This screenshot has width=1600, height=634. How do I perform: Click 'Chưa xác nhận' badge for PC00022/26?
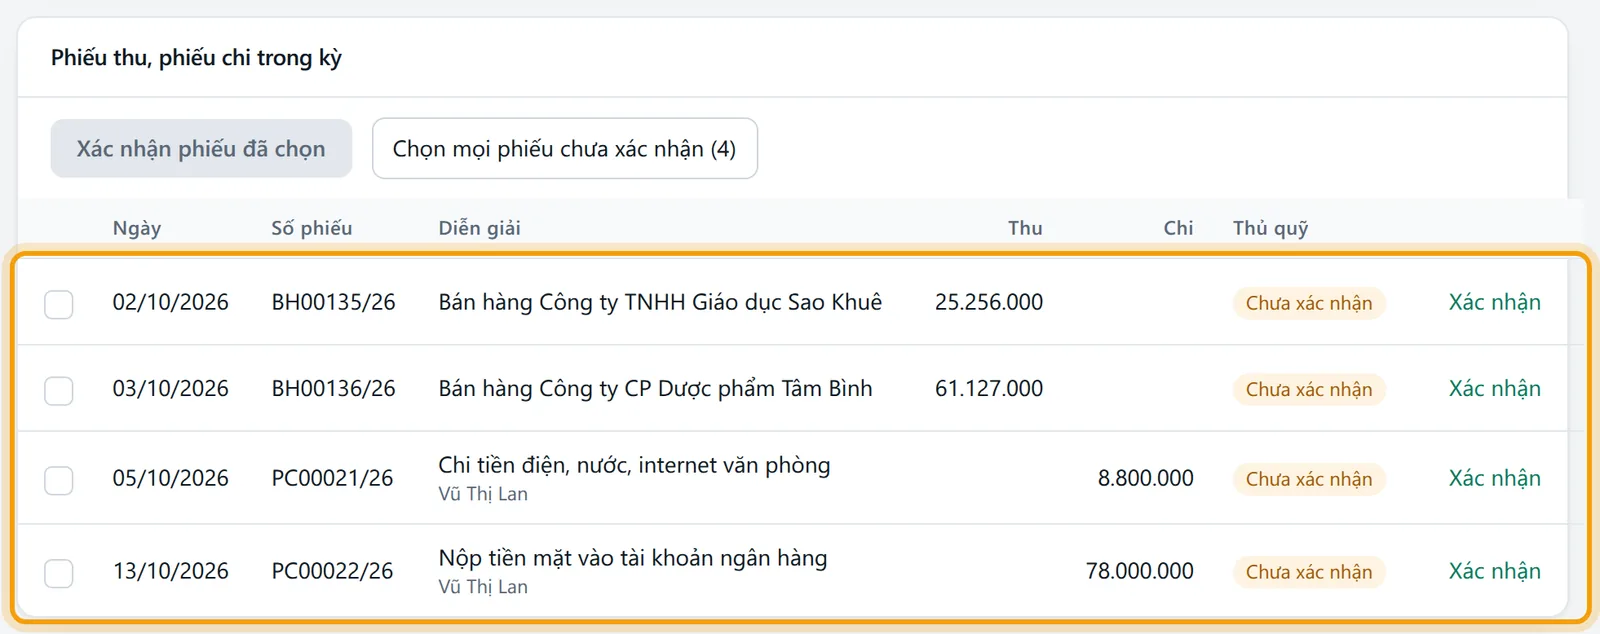(x=1309, y=572)
